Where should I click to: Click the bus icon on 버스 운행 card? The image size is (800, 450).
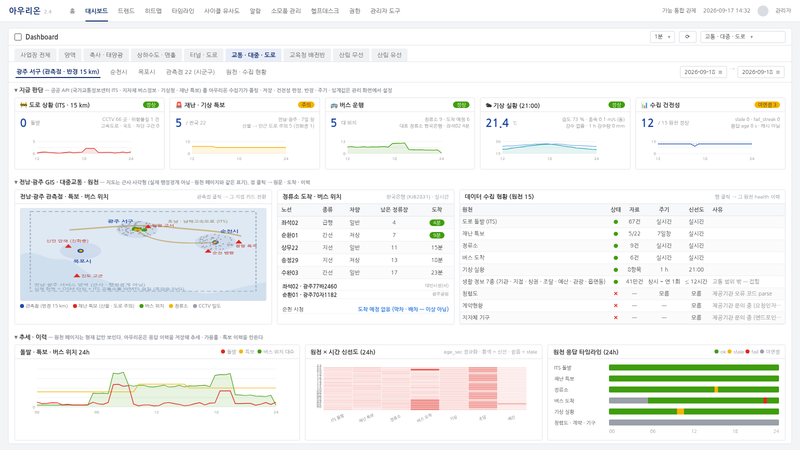[x=334, y=105]
